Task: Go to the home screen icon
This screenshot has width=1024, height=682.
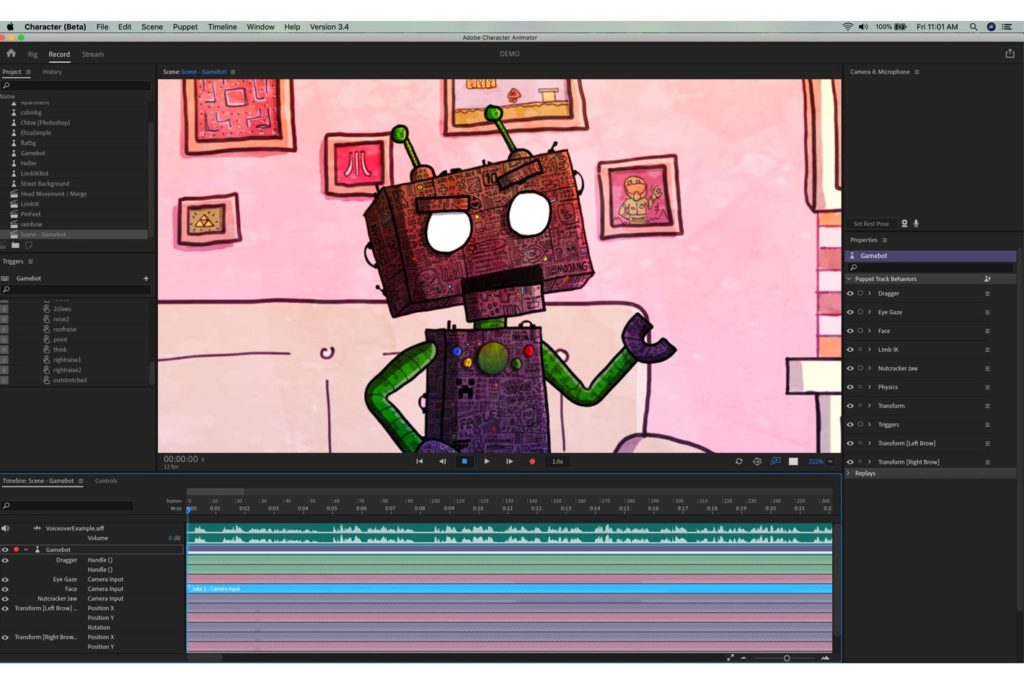Action: (11, 54)
